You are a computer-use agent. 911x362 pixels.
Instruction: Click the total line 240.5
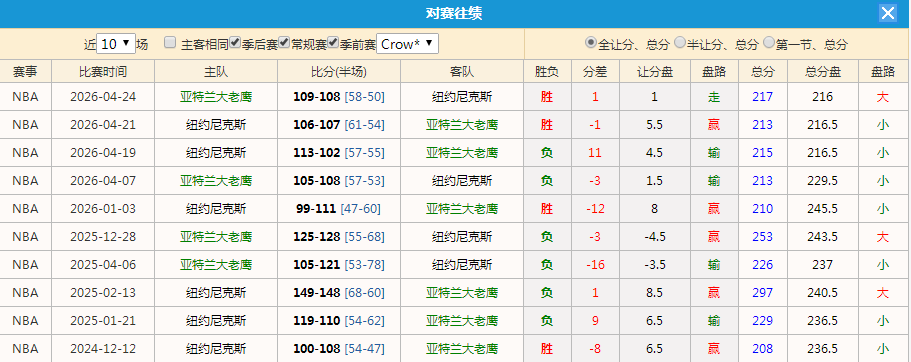823,293
